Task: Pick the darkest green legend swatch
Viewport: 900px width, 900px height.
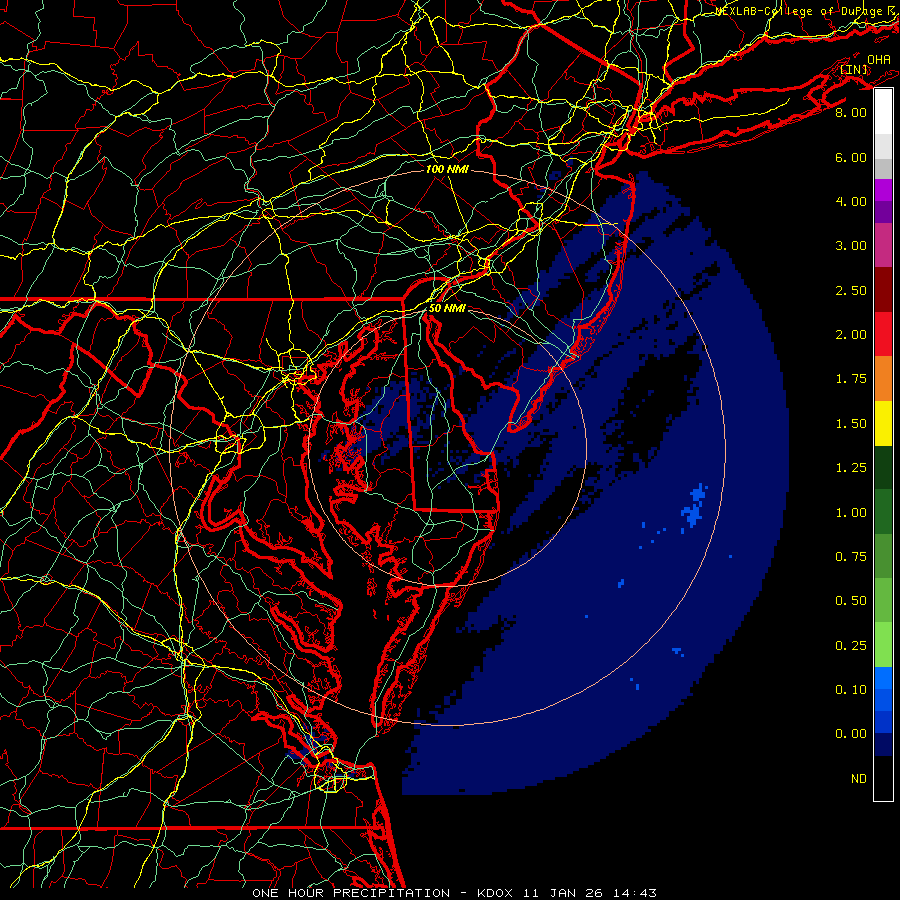Action: 883,468
